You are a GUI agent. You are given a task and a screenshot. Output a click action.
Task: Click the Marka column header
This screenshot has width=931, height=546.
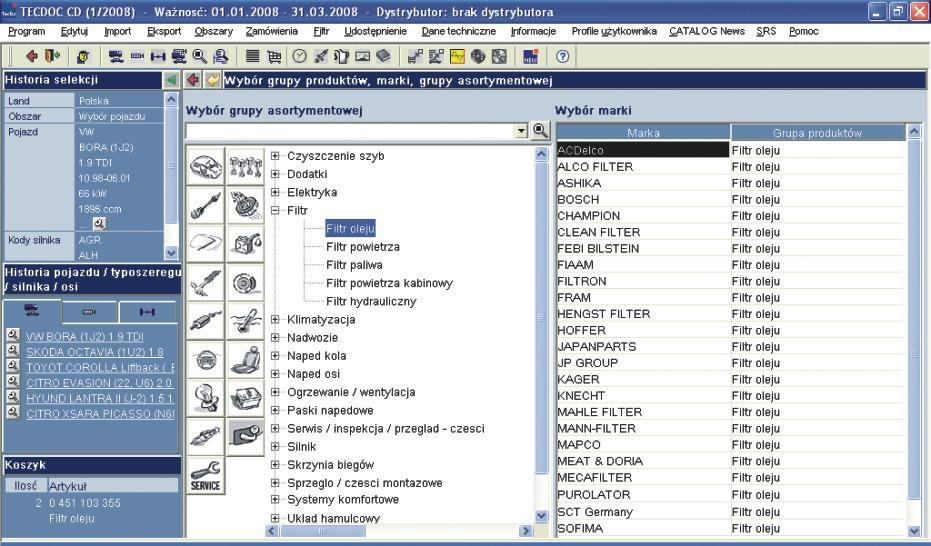point(643,133)
